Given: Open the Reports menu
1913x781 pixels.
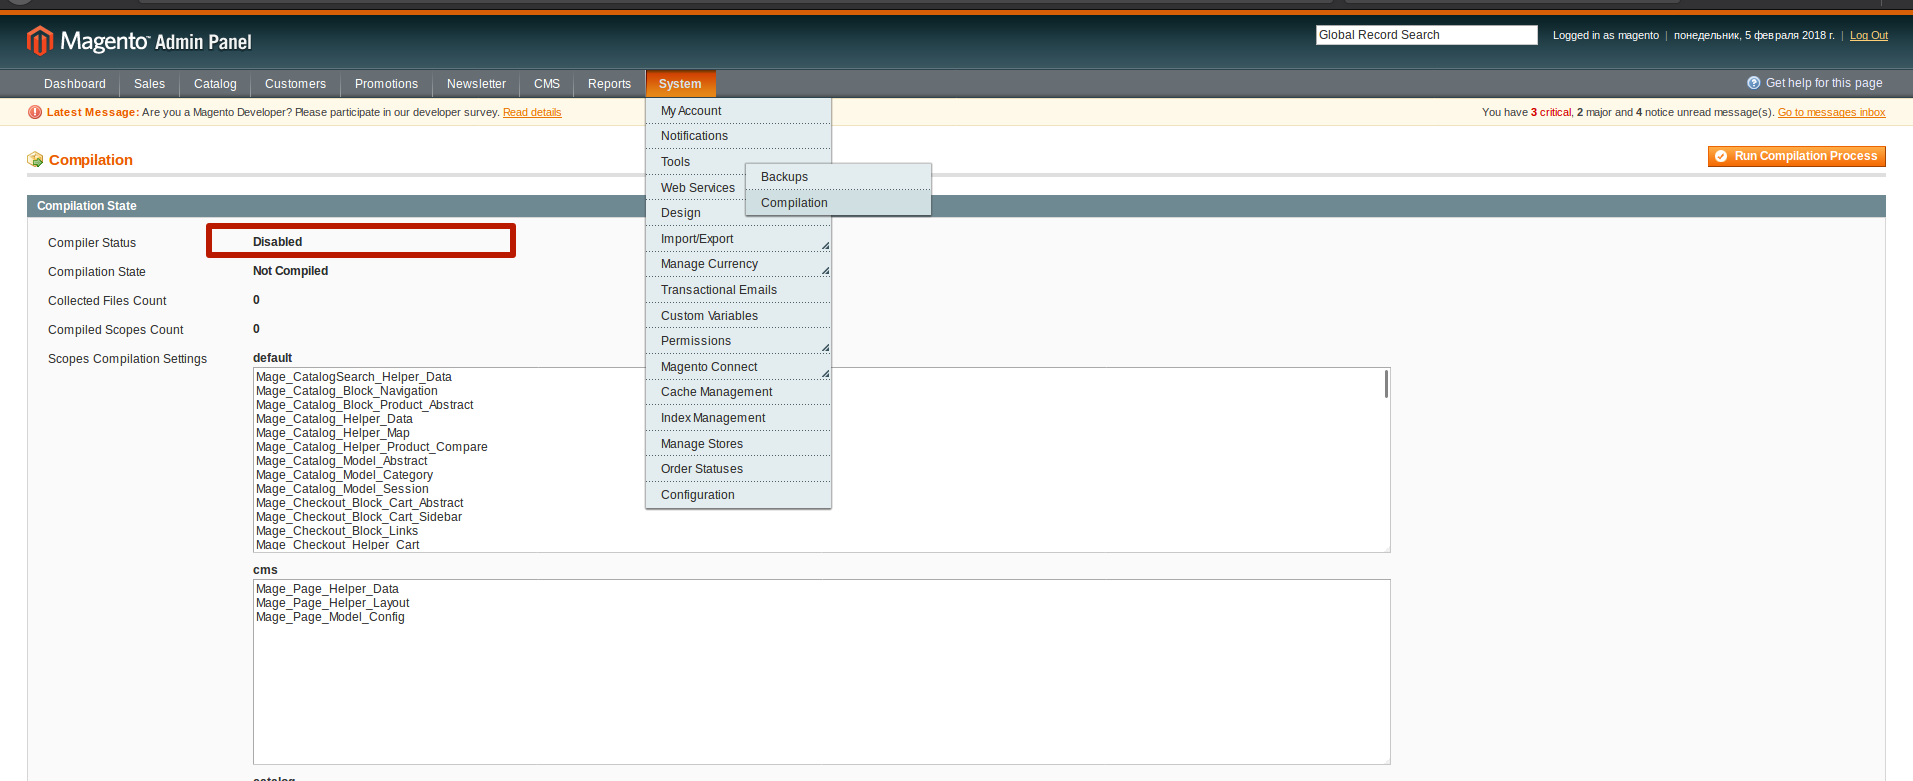Looking at the screenshot, I should click(609, 84).
